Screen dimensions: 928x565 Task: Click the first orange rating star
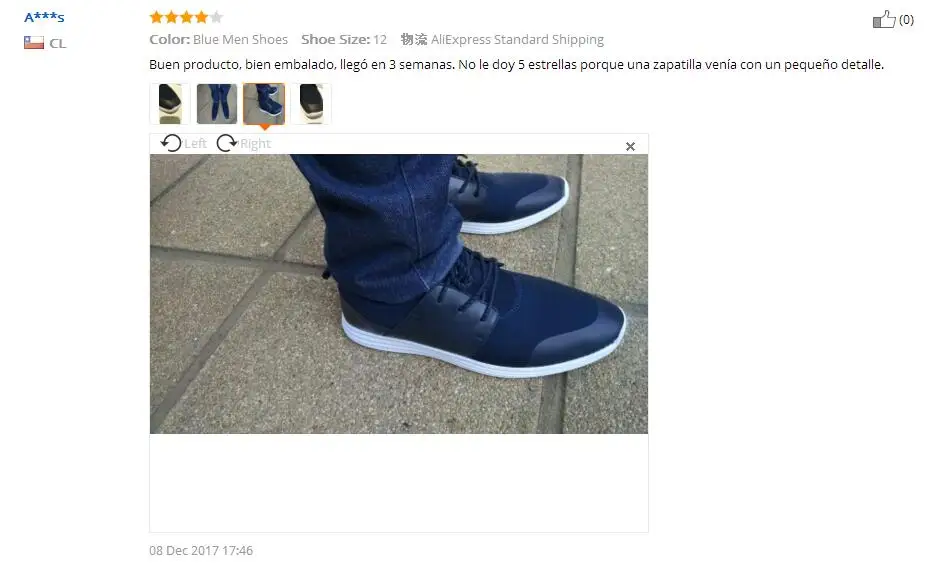click(x=156, y=17)
